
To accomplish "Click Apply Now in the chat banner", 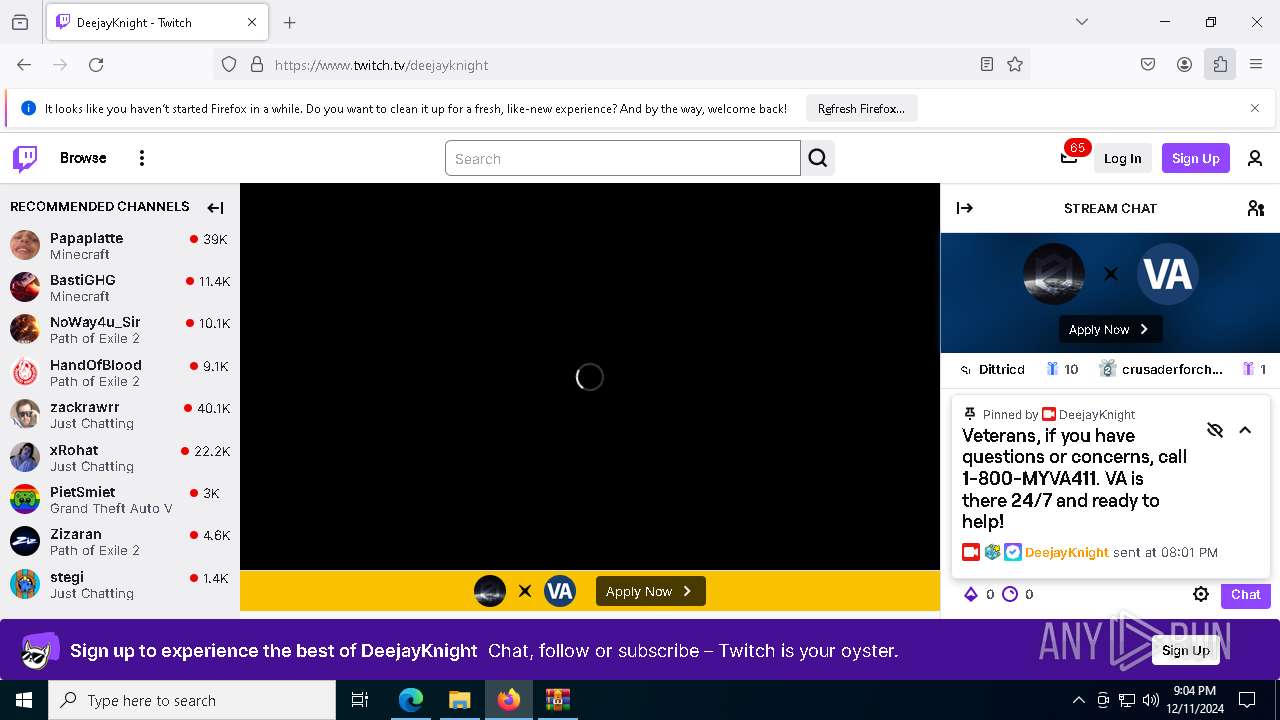I will (x=1110, y=329).
